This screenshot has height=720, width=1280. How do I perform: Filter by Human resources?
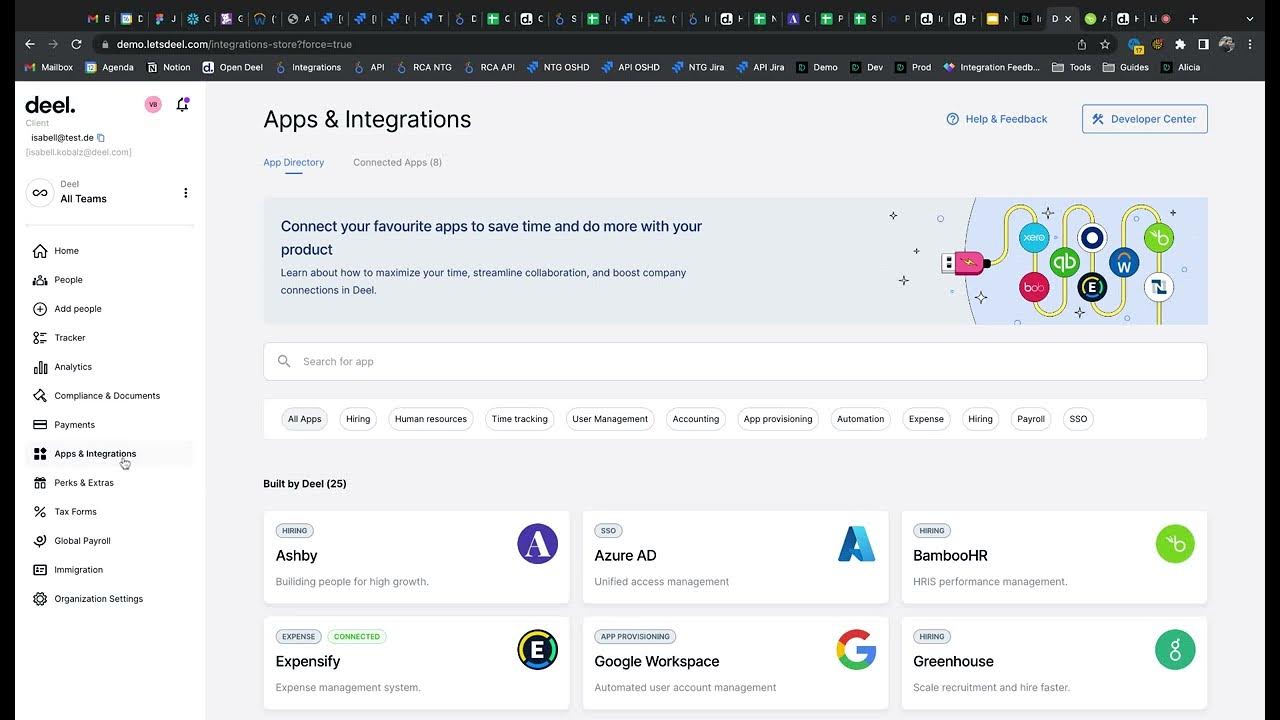(431, 419)
